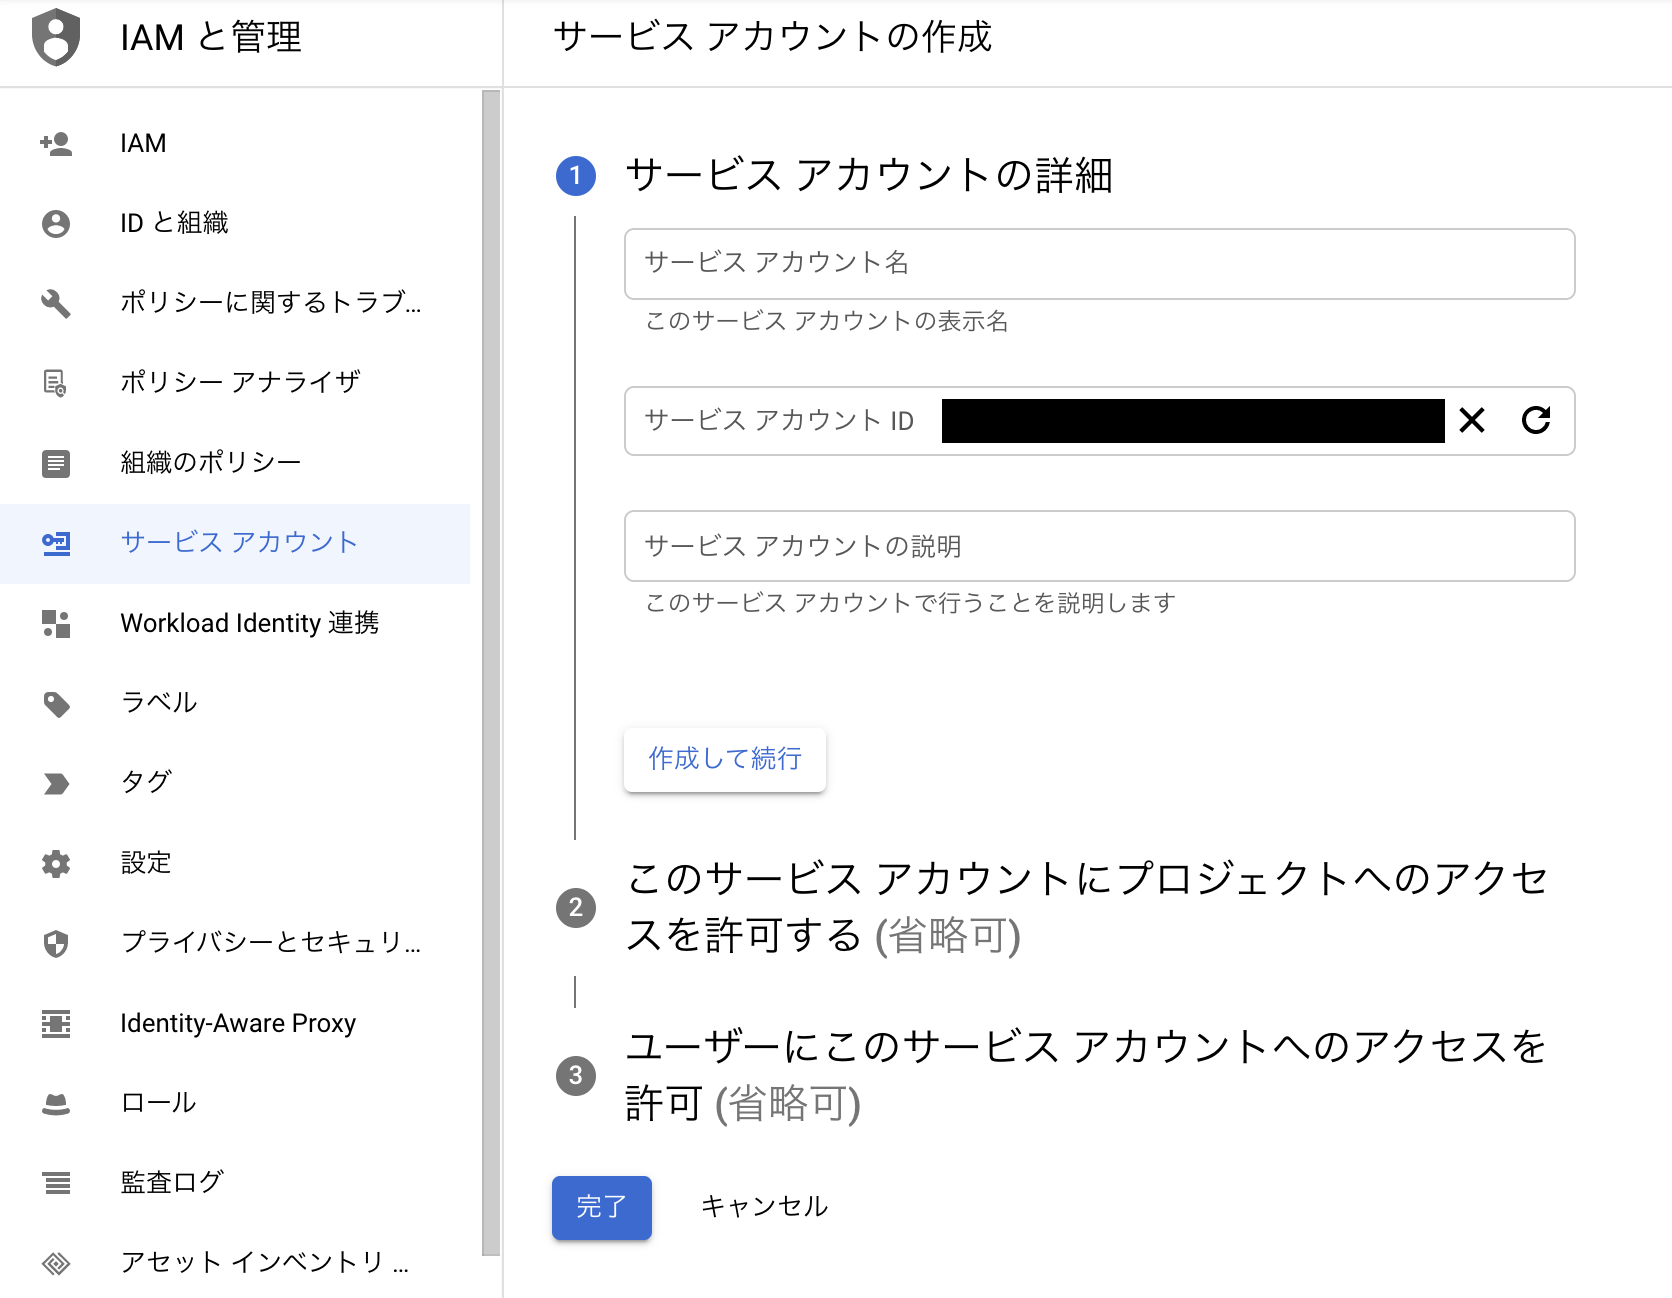The width and height of the screenshot is (1672, 1298).
Task: Open Identity-Aware Proxy page
Action: coord(235,1023)
